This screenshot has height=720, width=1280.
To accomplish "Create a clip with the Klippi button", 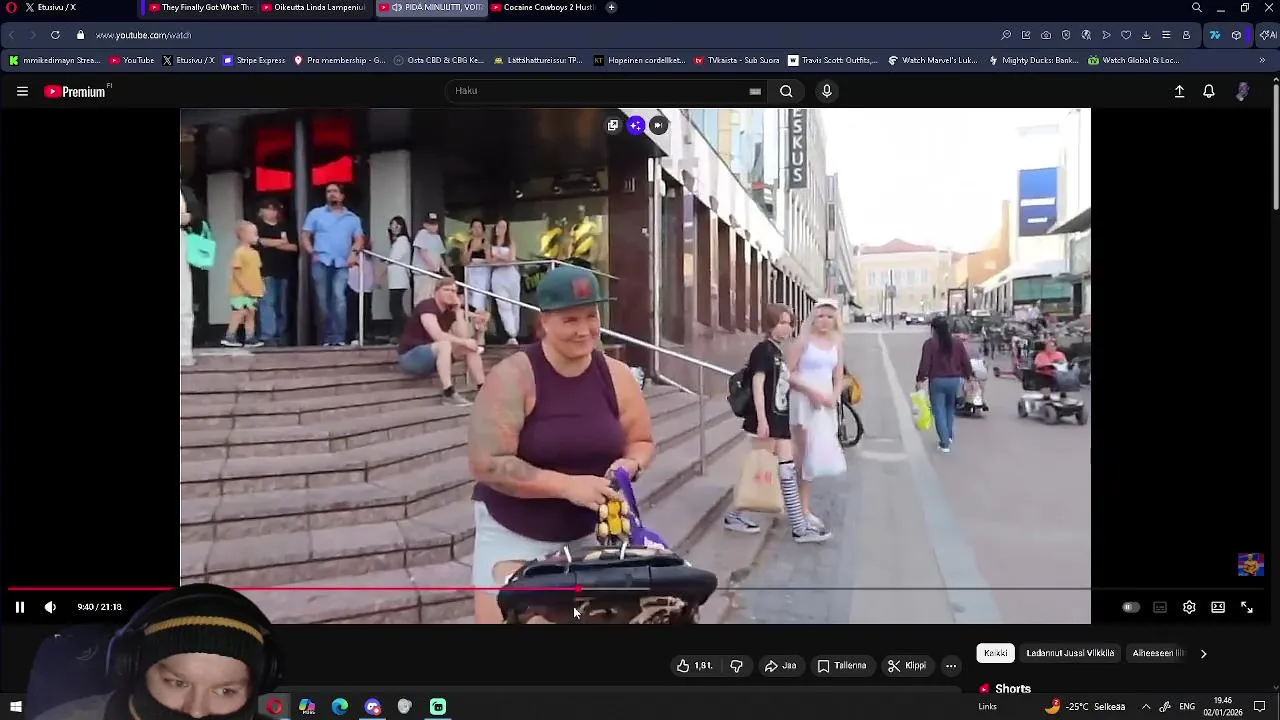I will (907, 666).
